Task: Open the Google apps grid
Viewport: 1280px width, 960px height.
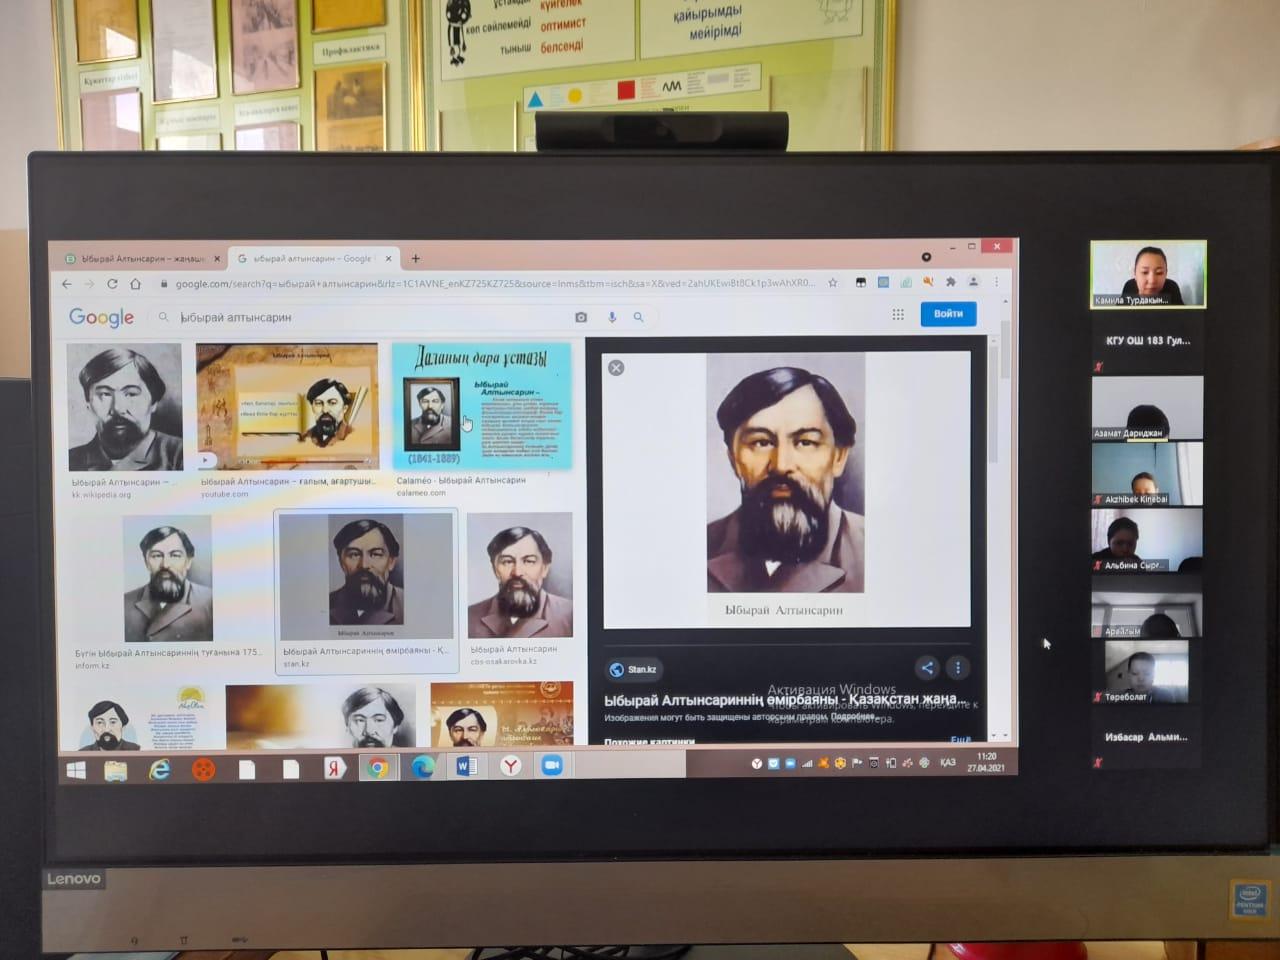Action: click(898, 314)
